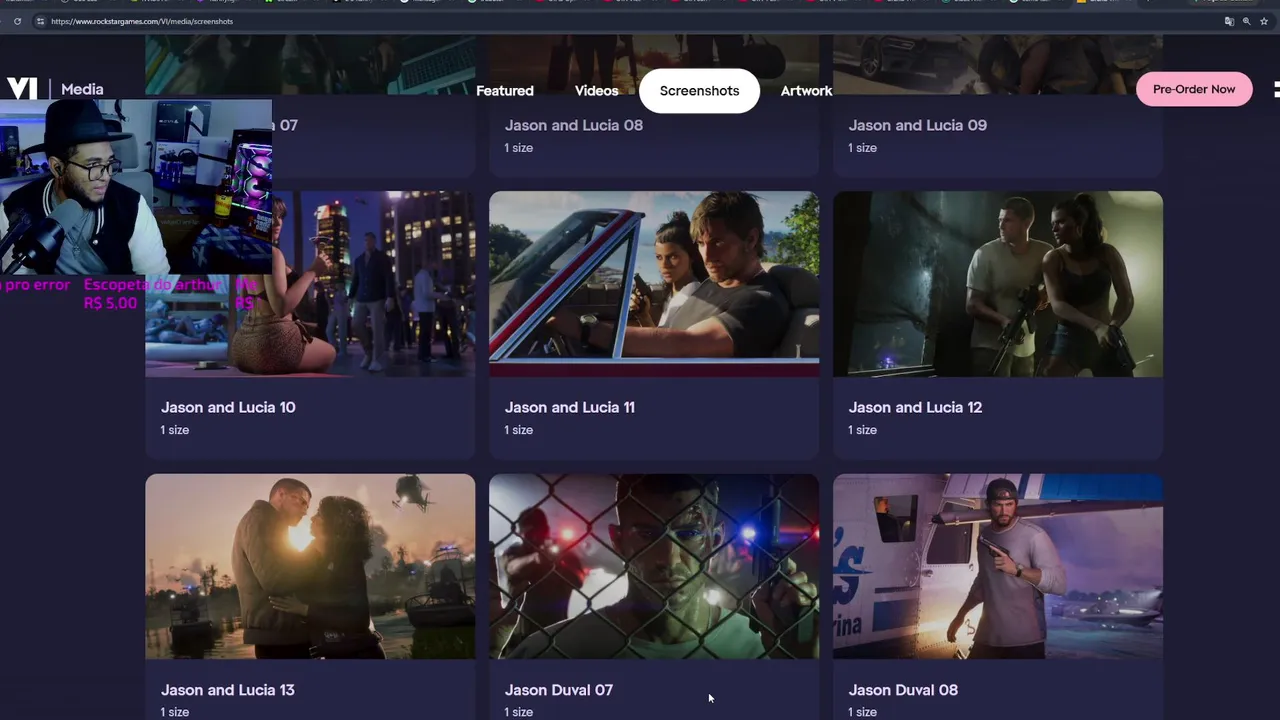Screen dimensions: 1280x720
Task: Open the Media section link
Action: [x=82, y=89]
